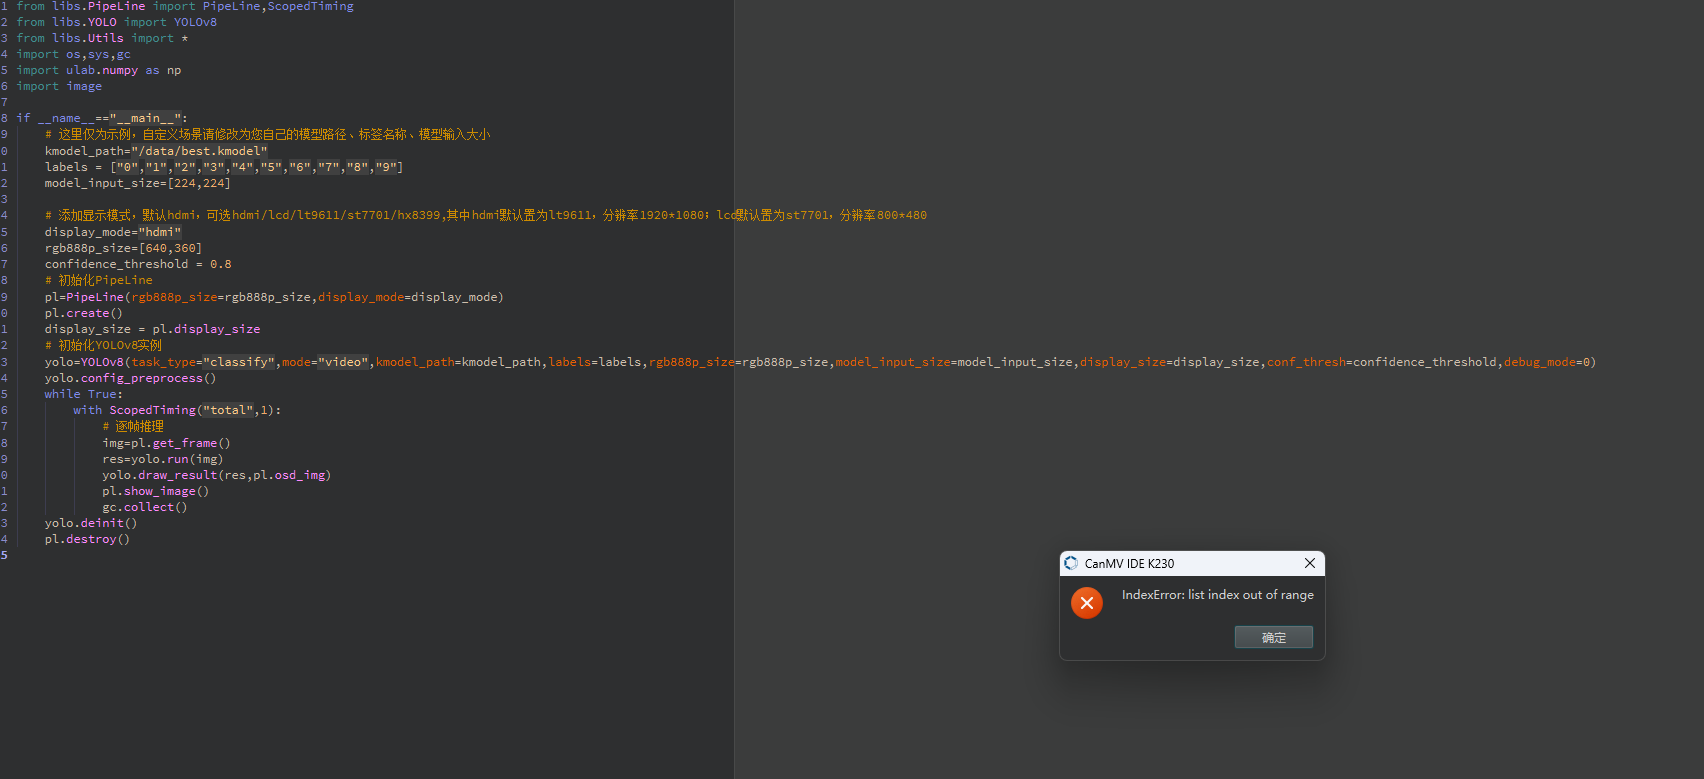This screenshot has height=779, width=1704.
Task: Click the res=yolo.run(img) line
Action: coord(162,459)
